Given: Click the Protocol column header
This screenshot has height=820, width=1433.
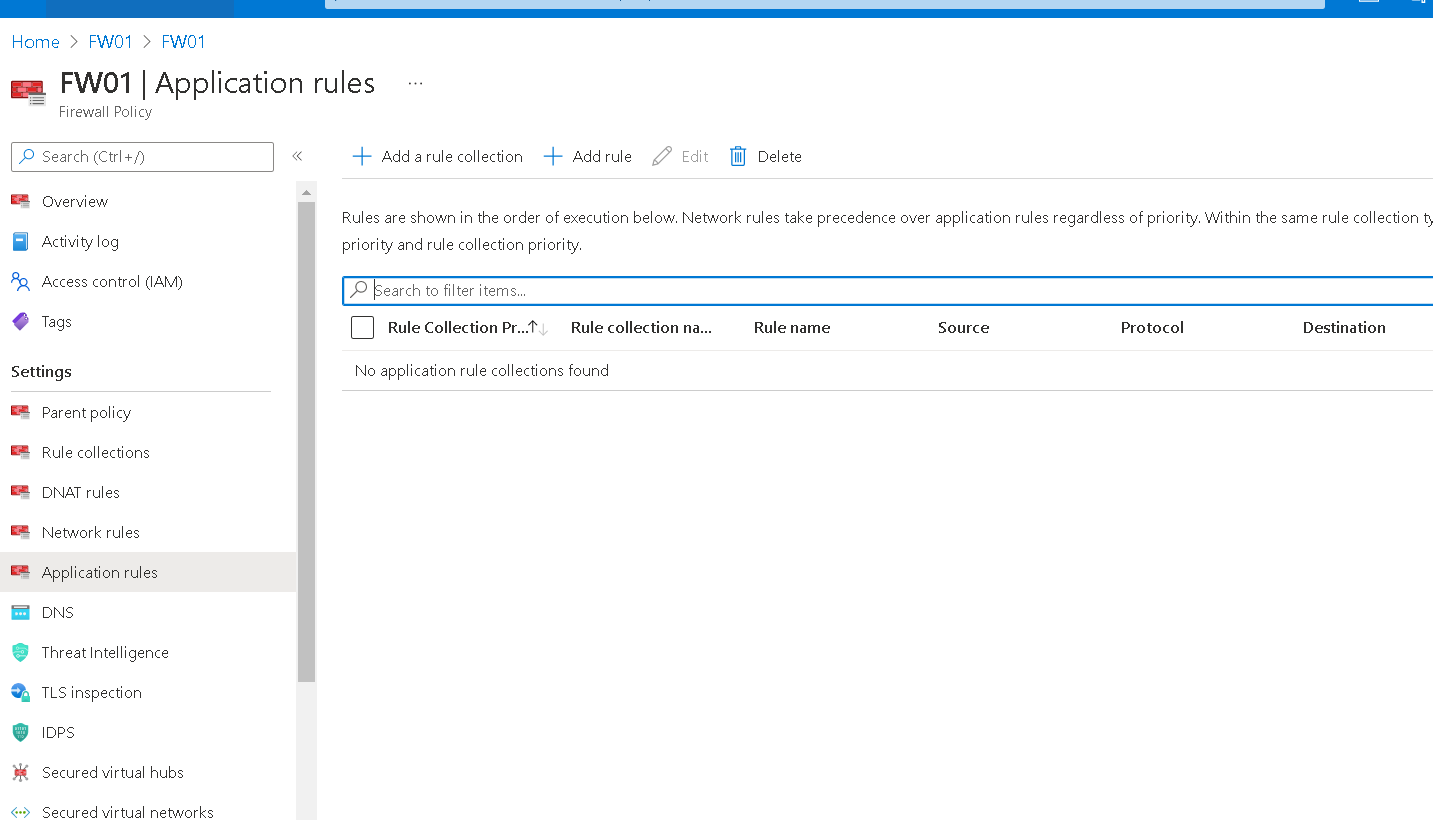Looking at the screenshot, I should (1152, 327).
